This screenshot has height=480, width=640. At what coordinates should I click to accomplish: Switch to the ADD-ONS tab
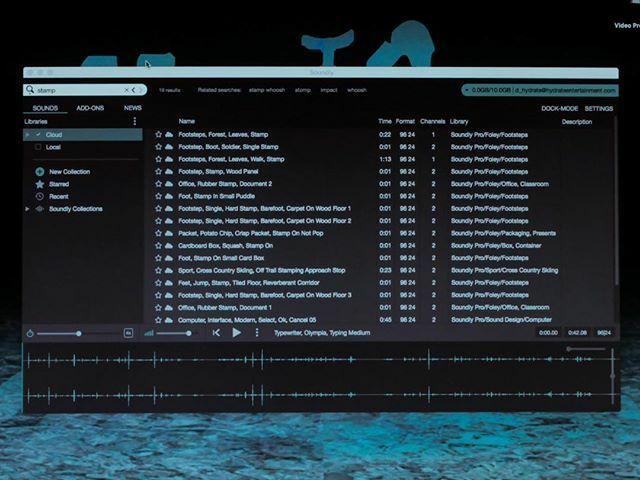(90, 108)
